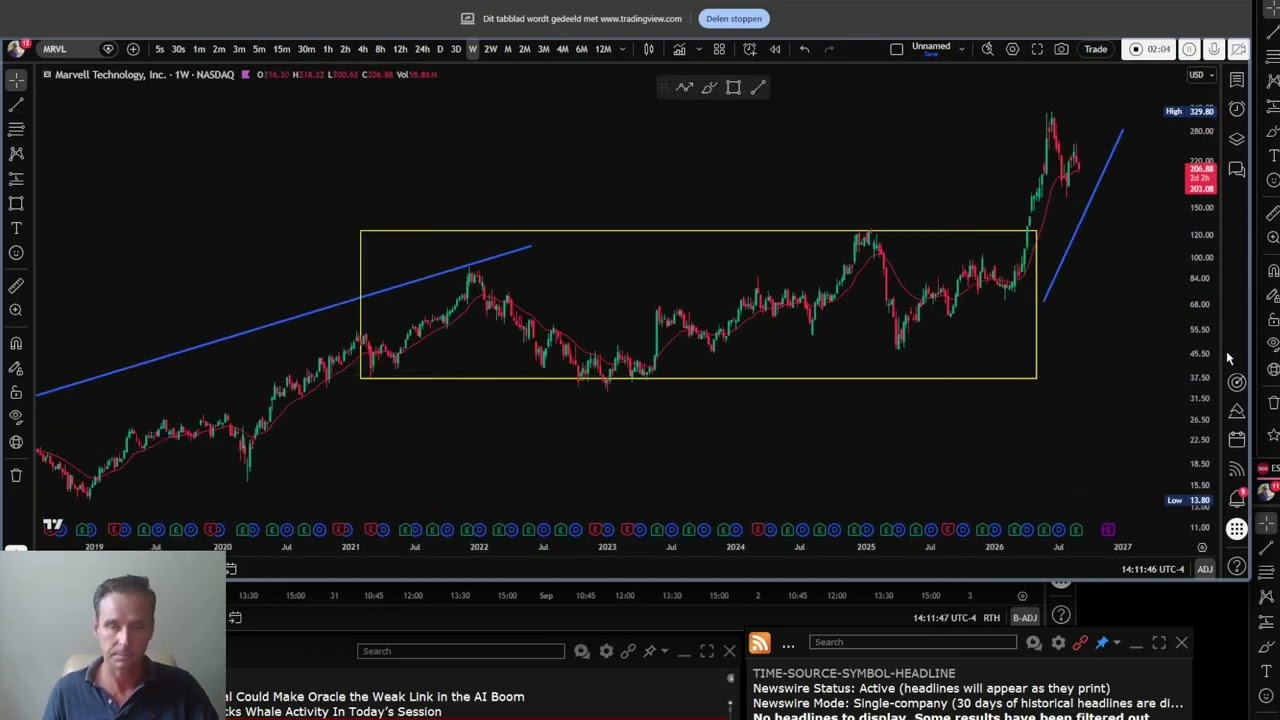Open the candlestick chart type menu

(x=649, y=49)
